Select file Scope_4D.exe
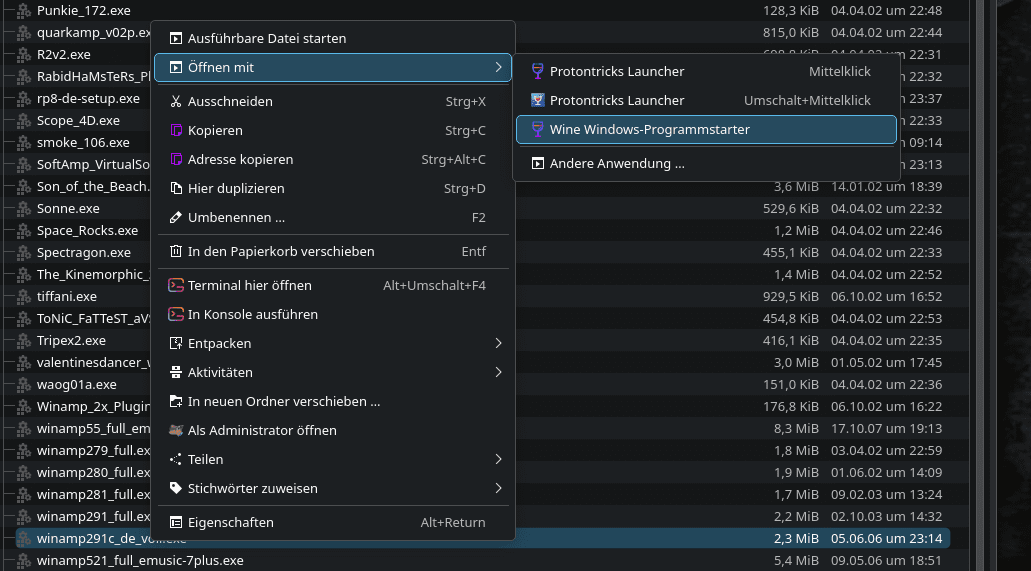This screenshot has width=1031, height=571. tap(78, 120)
